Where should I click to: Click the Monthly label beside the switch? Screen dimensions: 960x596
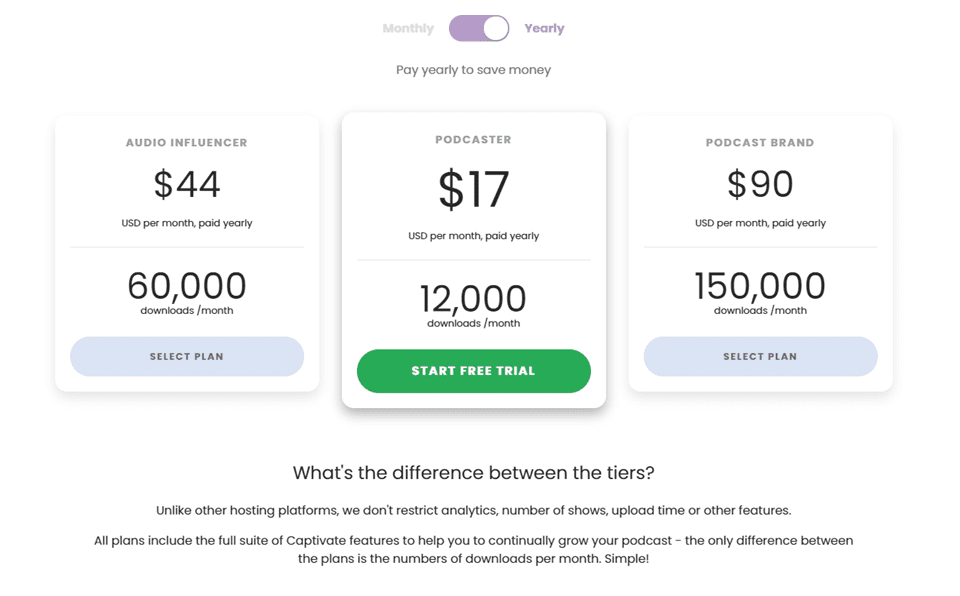coord(407,28)
